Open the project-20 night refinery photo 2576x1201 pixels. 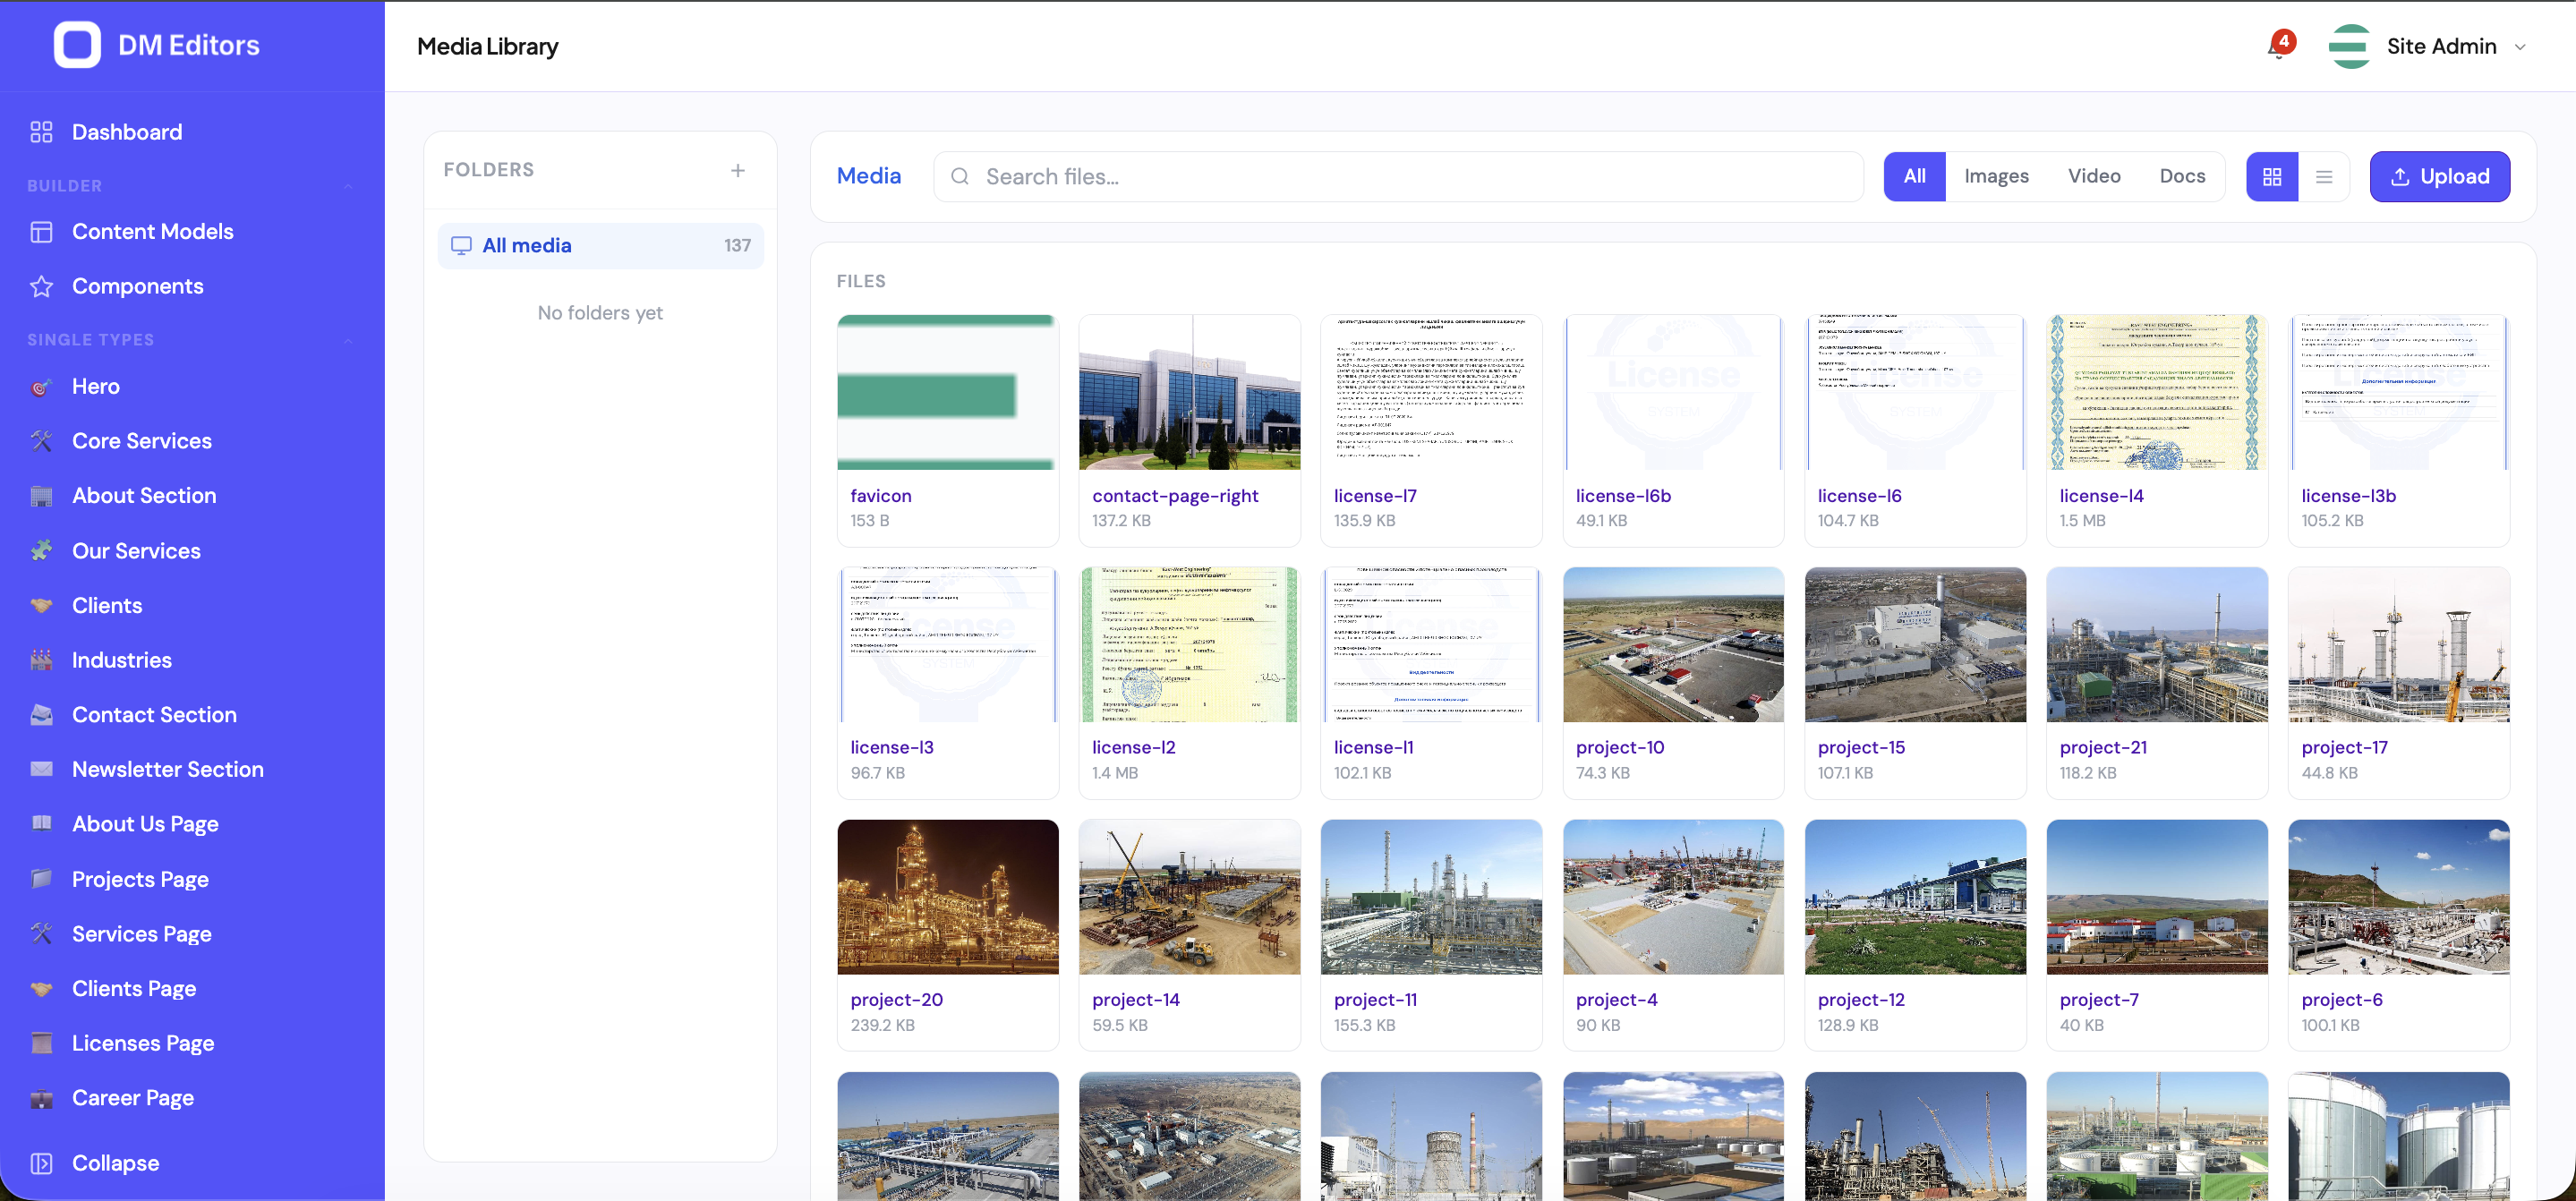click(x=947, y=897)
